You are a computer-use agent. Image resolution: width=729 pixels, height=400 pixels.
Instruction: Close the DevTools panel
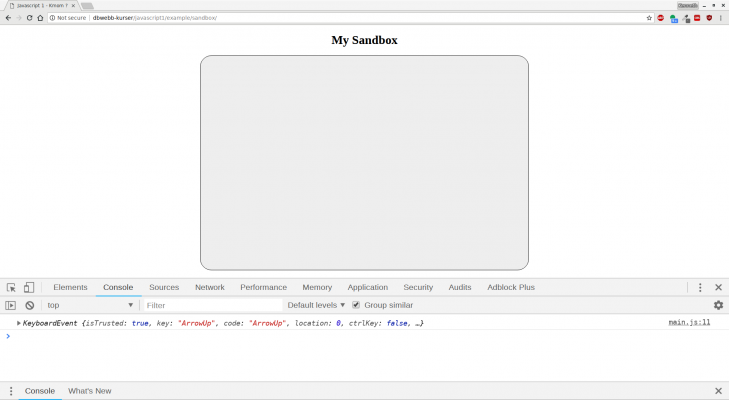pos(718,287)
